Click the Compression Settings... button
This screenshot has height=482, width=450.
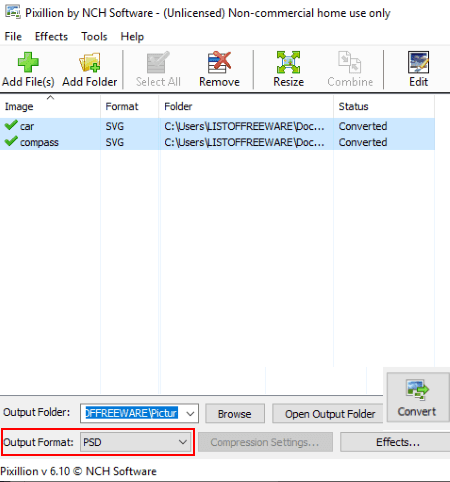265,442
